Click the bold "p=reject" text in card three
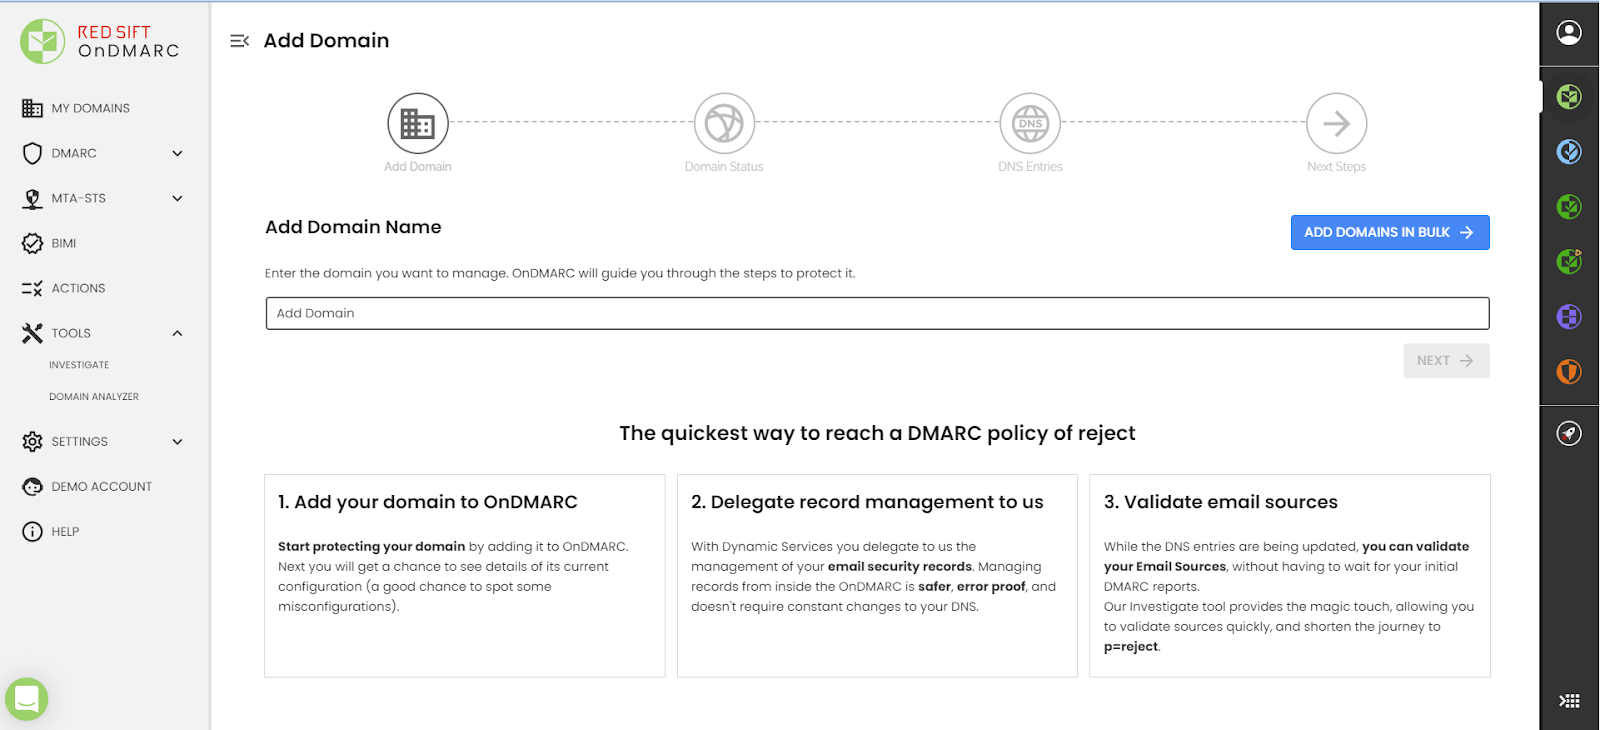This screenshot has width=1600, height=730. tap(1131, 647)
